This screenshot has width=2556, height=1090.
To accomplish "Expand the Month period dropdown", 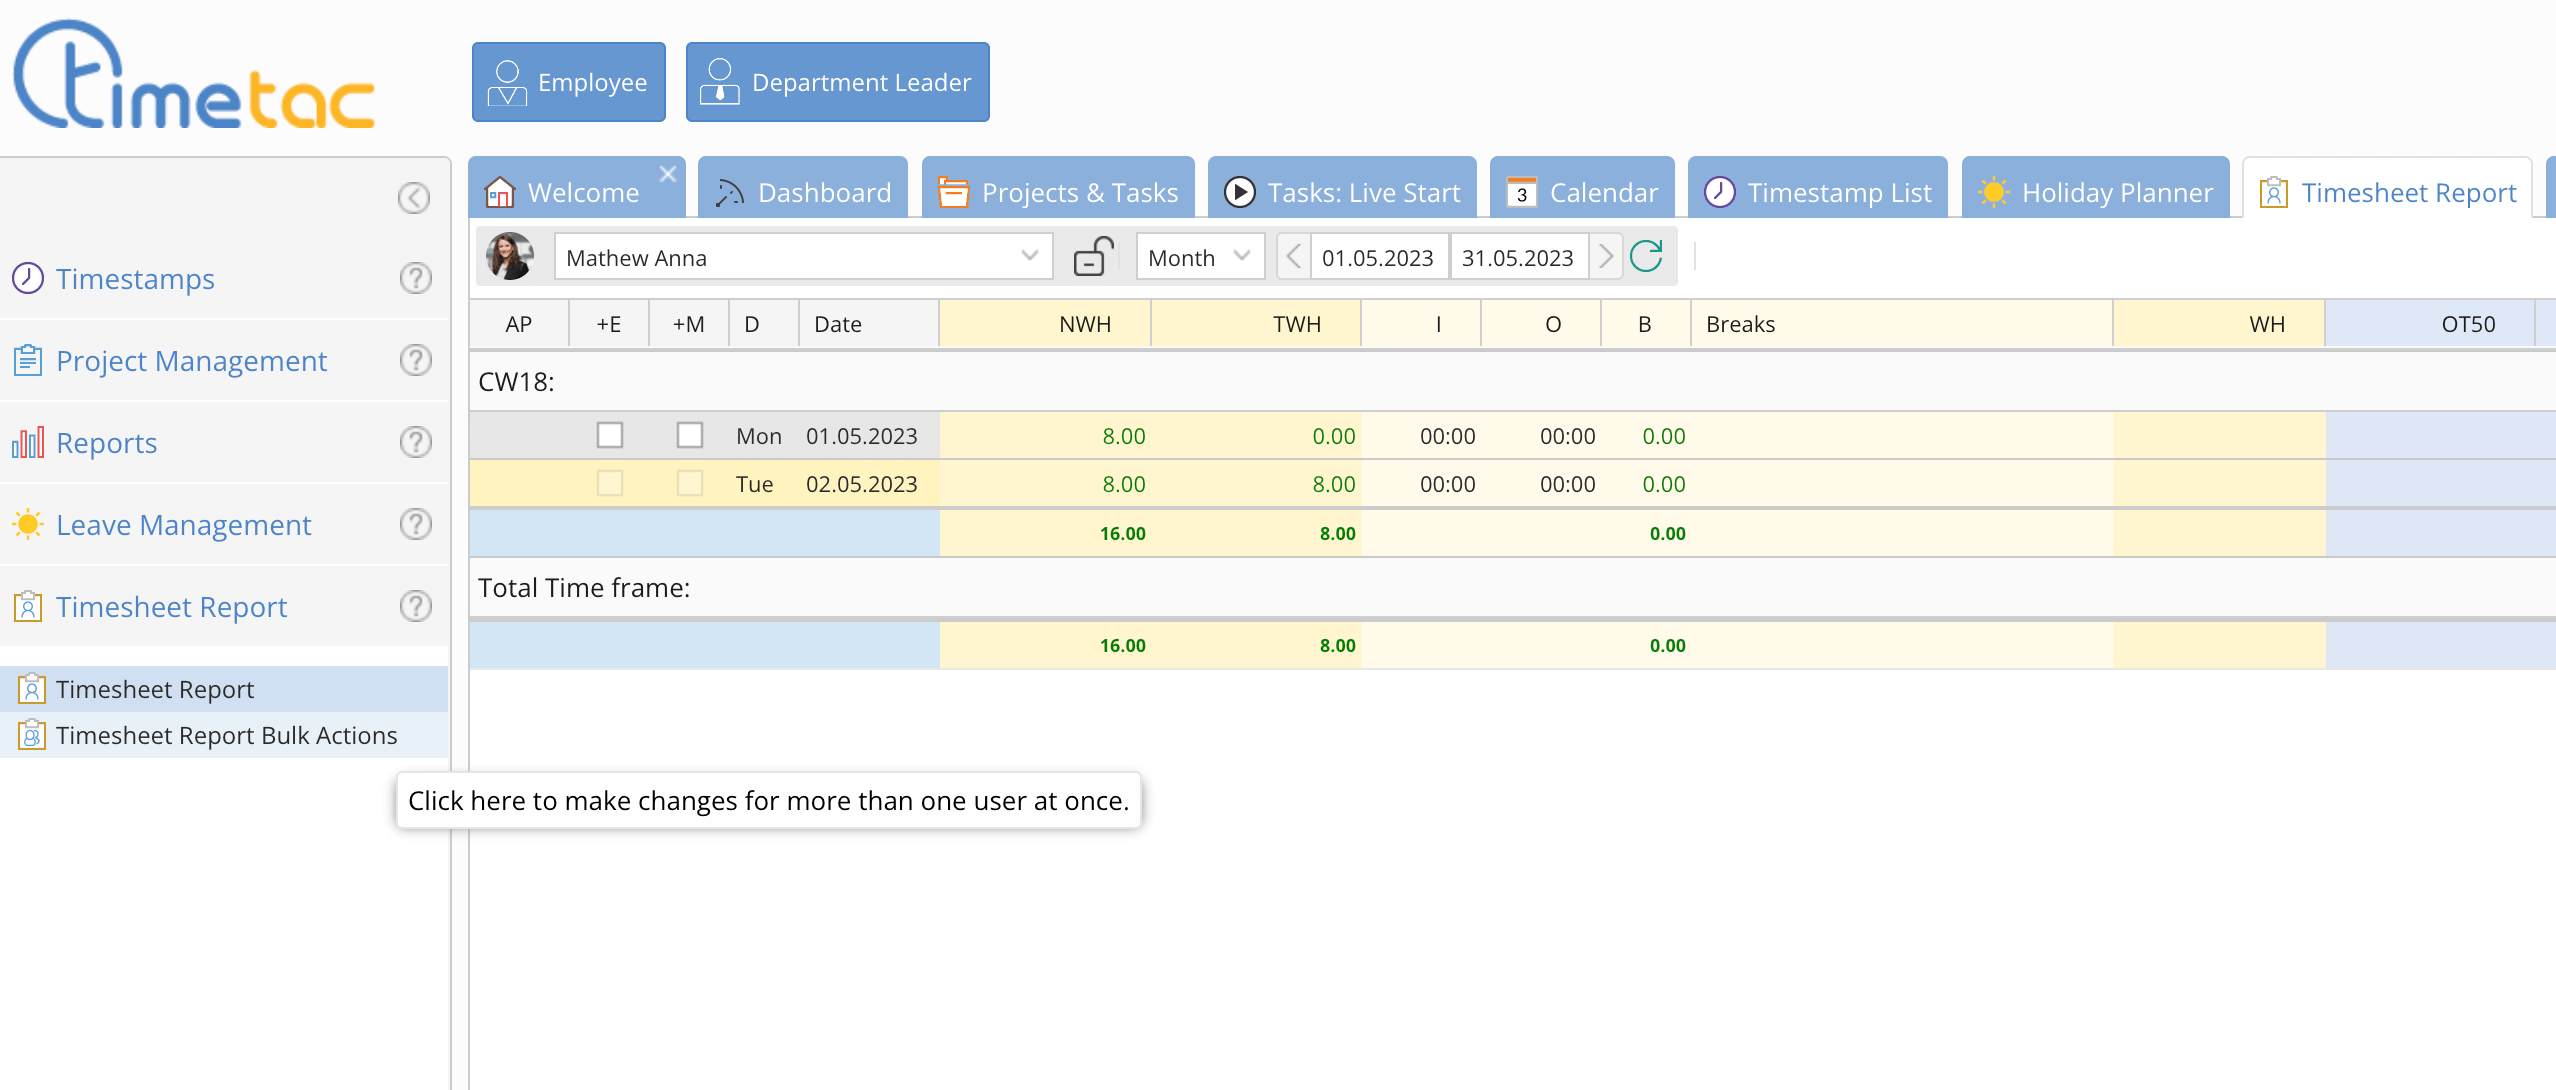I will [x=1200, y=257].
